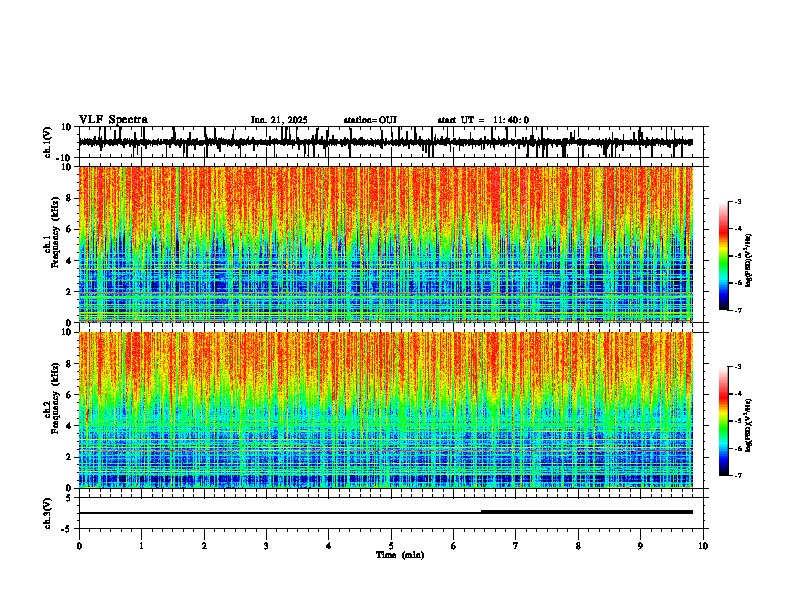The height and width of the screenshot is (612, 792).
Task: Click the "start UT = 11:40: 0" text
Action: [483, 120]
